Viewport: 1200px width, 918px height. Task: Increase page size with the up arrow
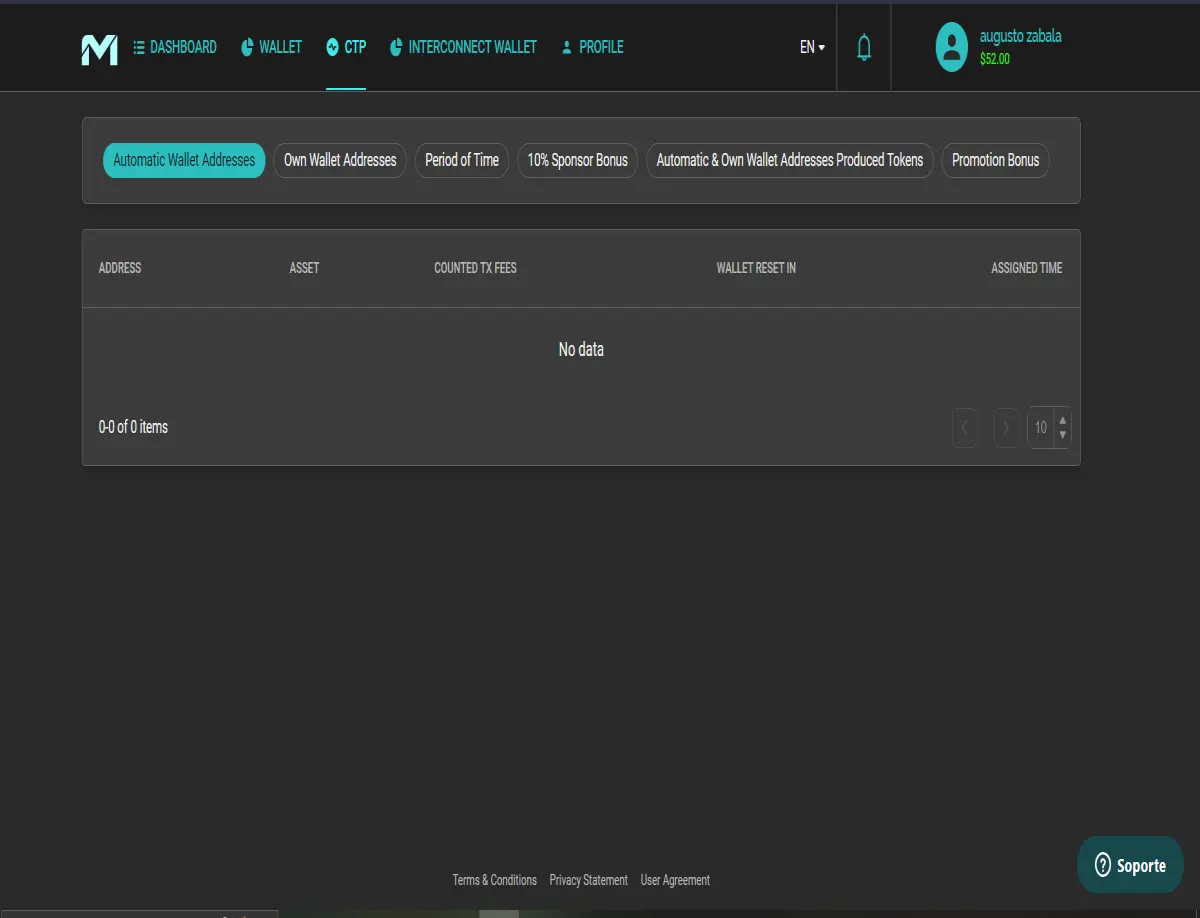pos(1063,421)
